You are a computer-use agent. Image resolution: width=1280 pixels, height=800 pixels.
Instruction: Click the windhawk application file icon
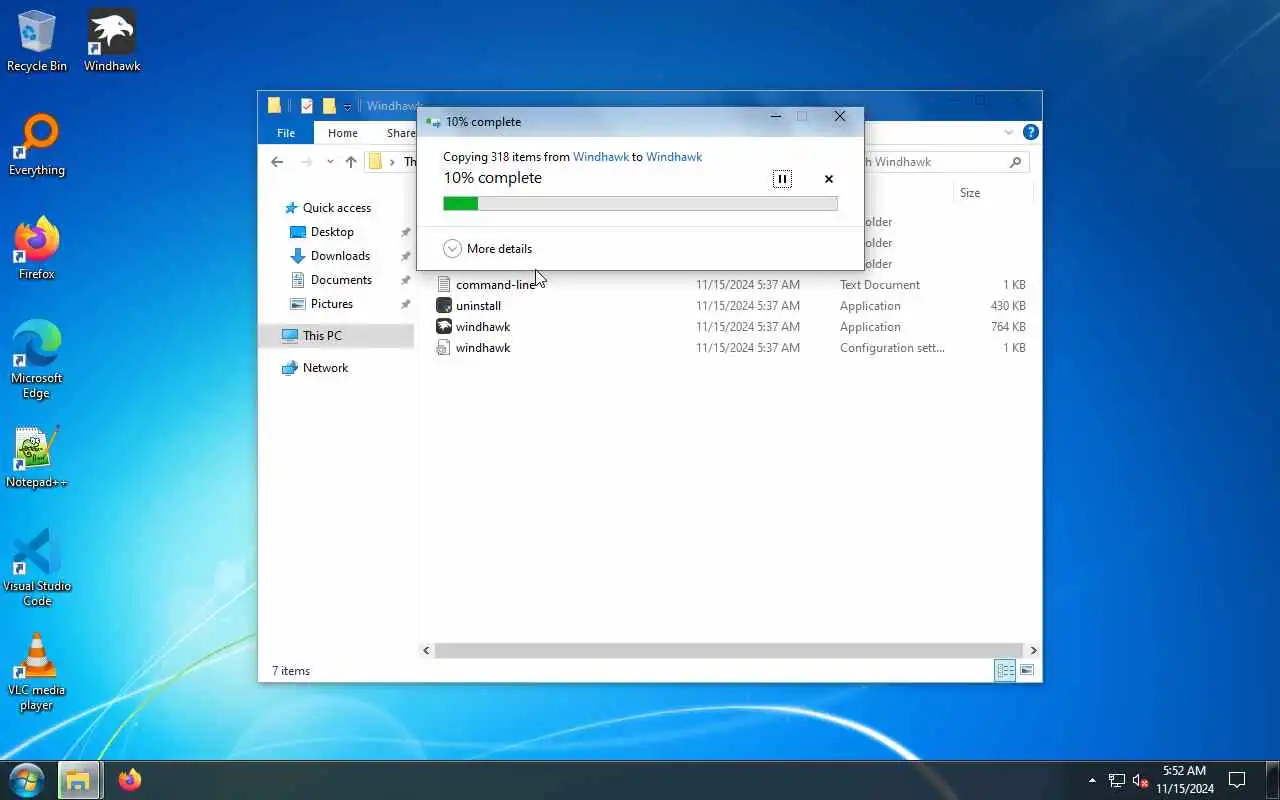444,327
